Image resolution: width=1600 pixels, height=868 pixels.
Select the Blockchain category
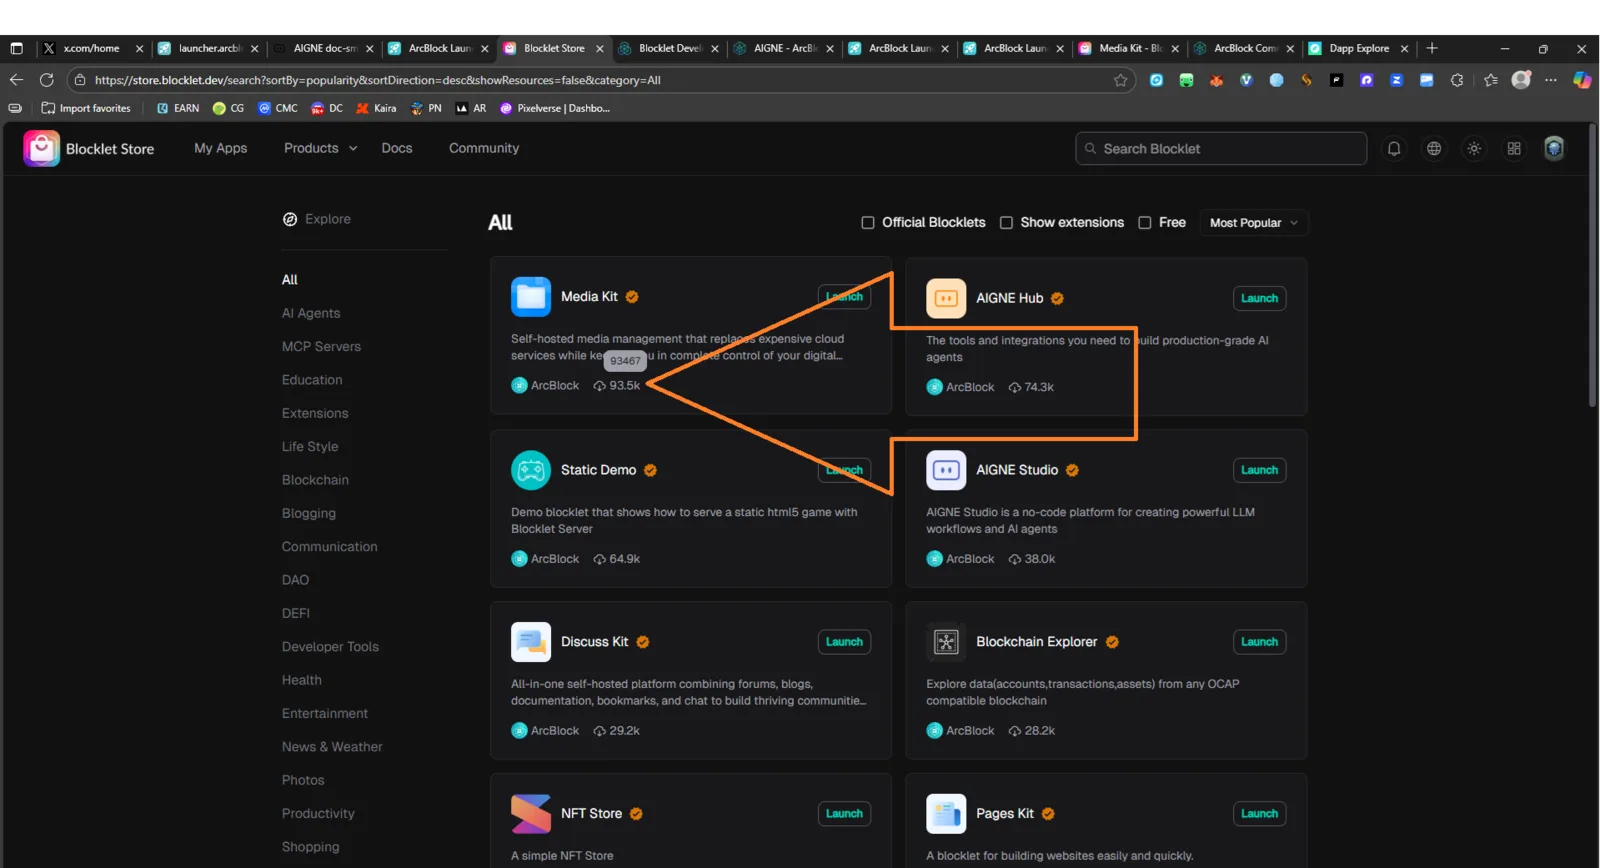point(315,480)
